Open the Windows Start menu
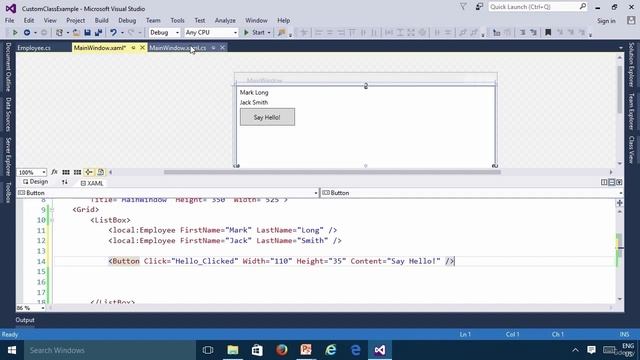The image size is (640, 360). point(12,350)
